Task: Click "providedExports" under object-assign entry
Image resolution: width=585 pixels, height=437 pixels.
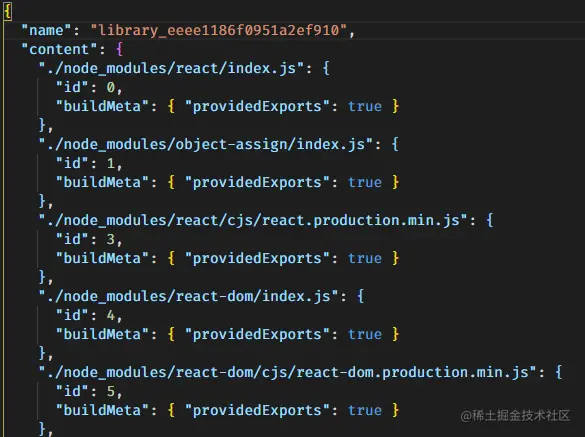Action: point(257,182)
